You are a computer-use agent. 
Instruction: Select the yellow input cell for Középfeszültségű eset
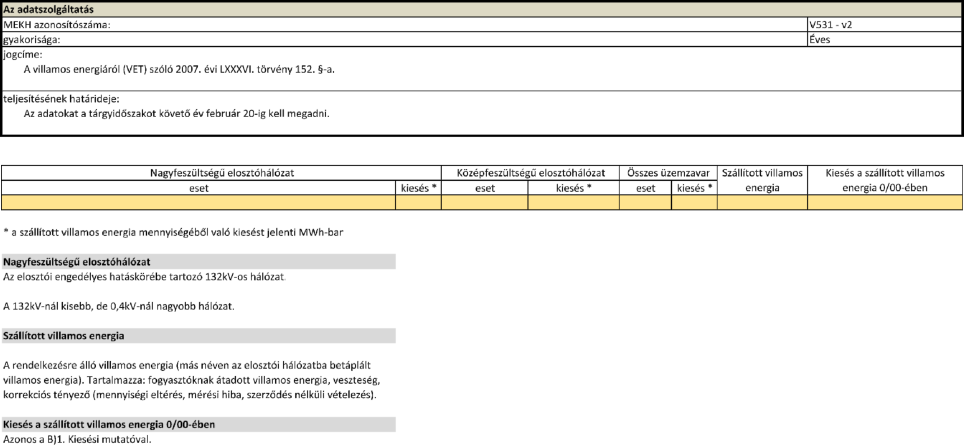485,203
